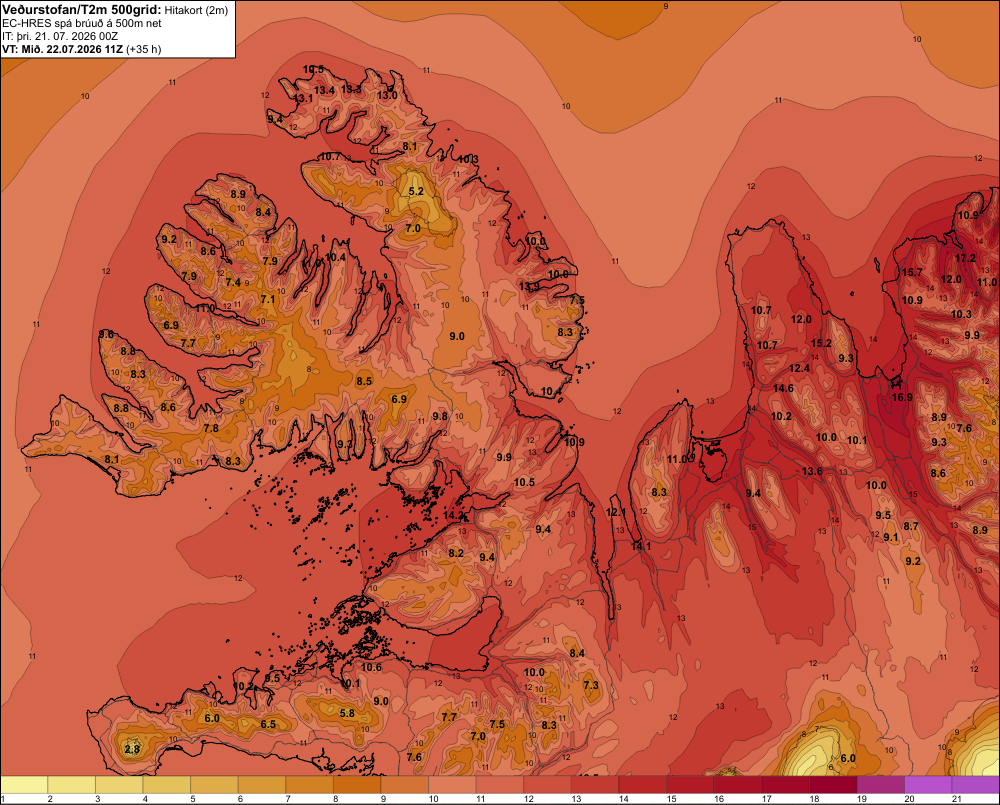
Task: Click the 7.4 temperature value
Action: pos(233,282)
